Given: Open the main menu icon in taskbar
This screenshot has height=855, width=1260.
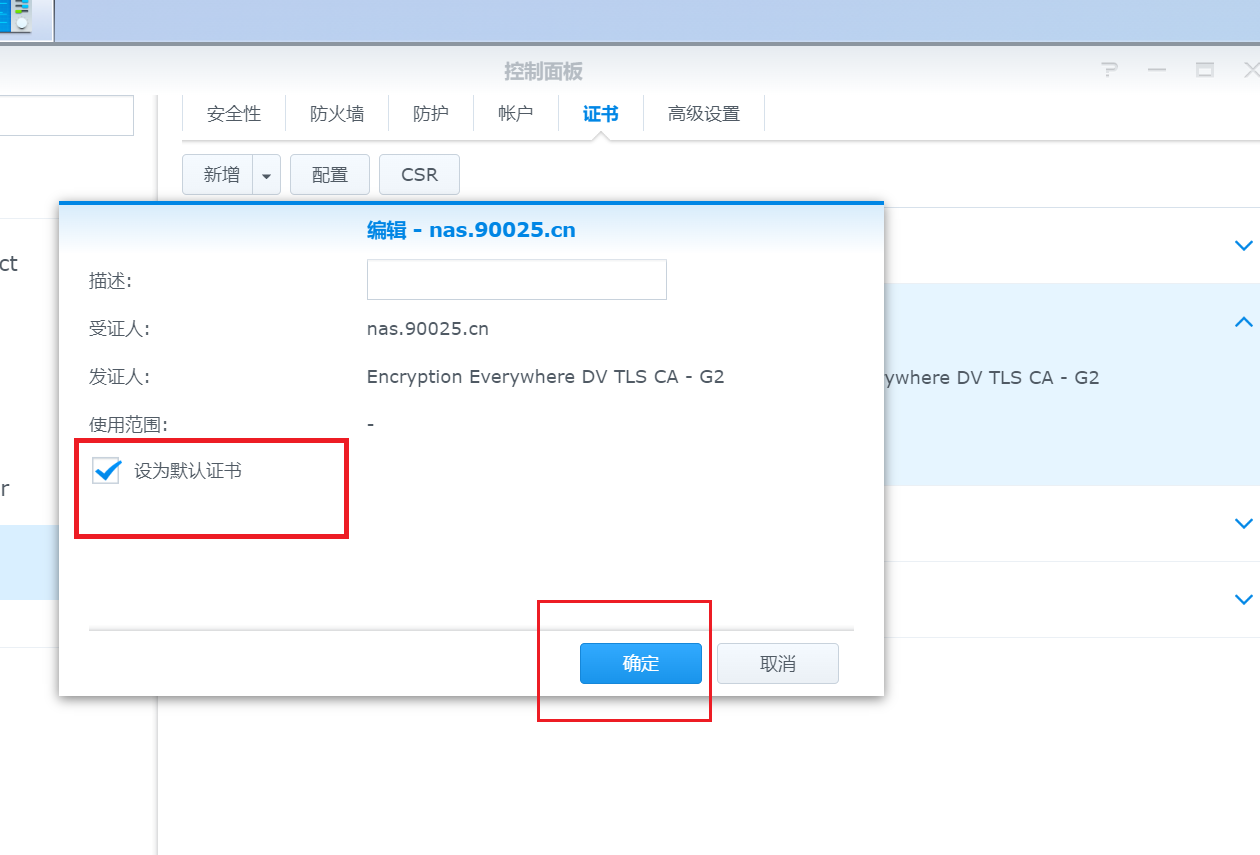Looking at the screenshot, I should click(x=16, y=17).
